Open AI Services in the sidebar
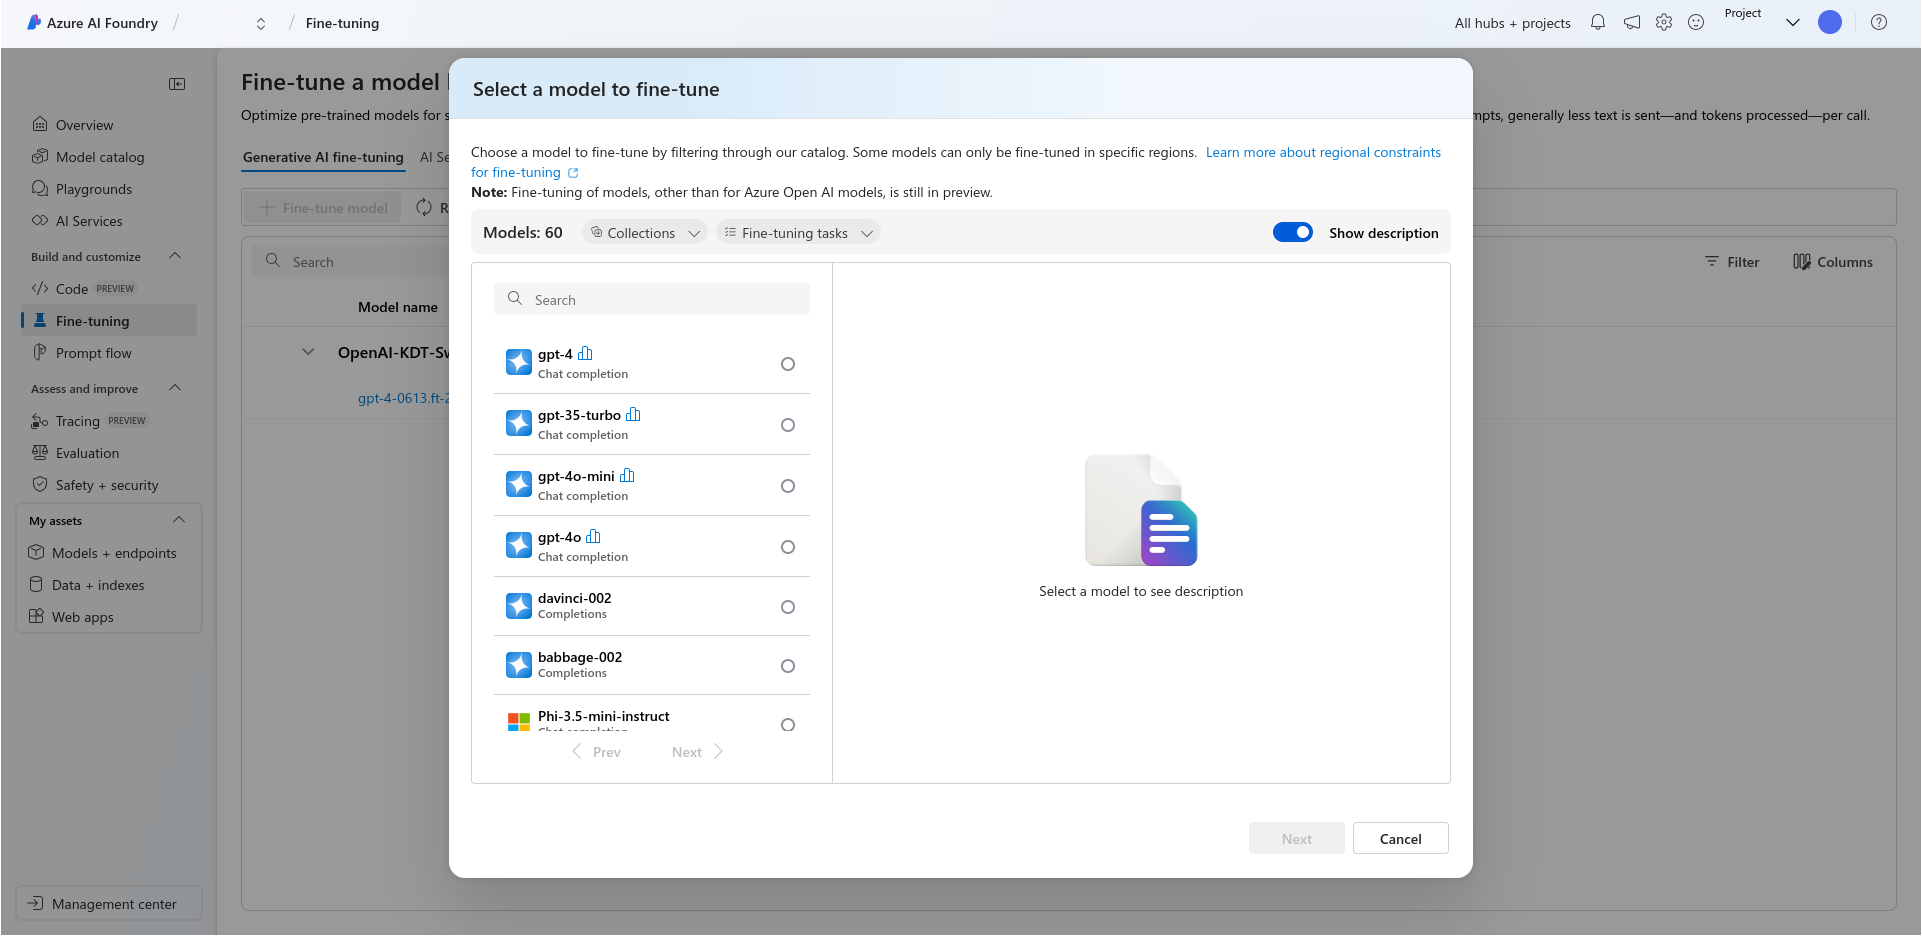Viewport: 1922px width, 936px height. 108,221
